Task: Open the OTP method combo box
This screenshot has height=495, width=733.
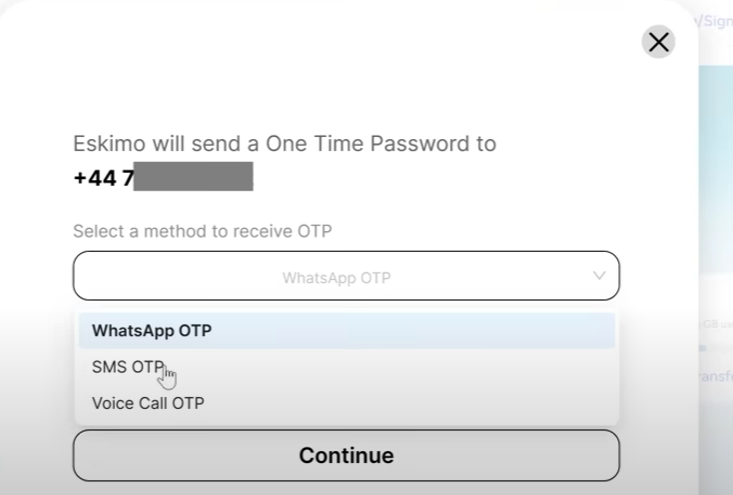Action: point(346,276)
